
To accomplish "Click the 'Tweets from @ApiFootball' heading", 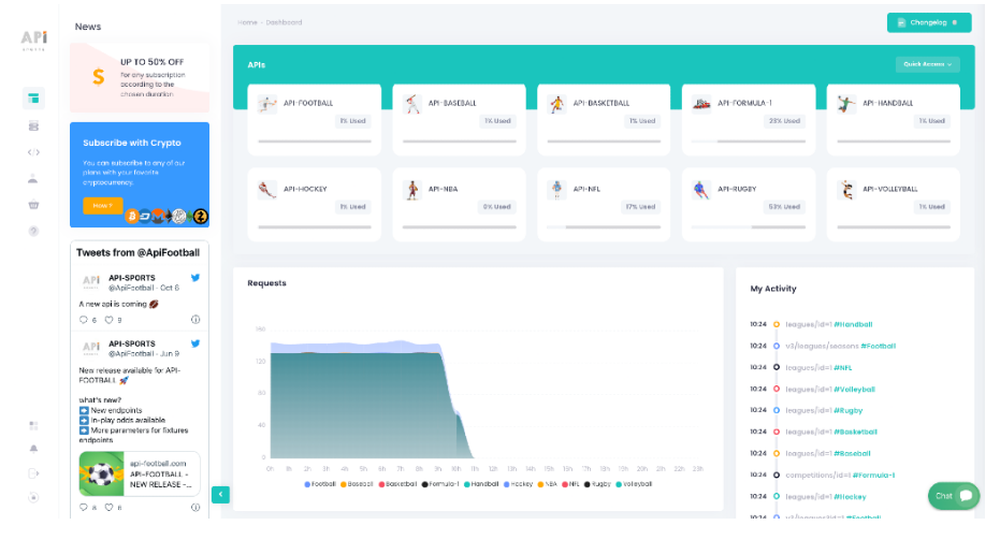I will (138, 253).
